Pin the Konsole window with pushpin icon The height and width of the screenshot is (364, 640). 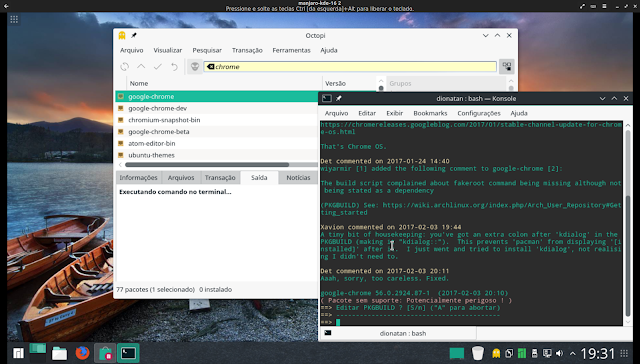pyautogui.click(x=338, y=98)
